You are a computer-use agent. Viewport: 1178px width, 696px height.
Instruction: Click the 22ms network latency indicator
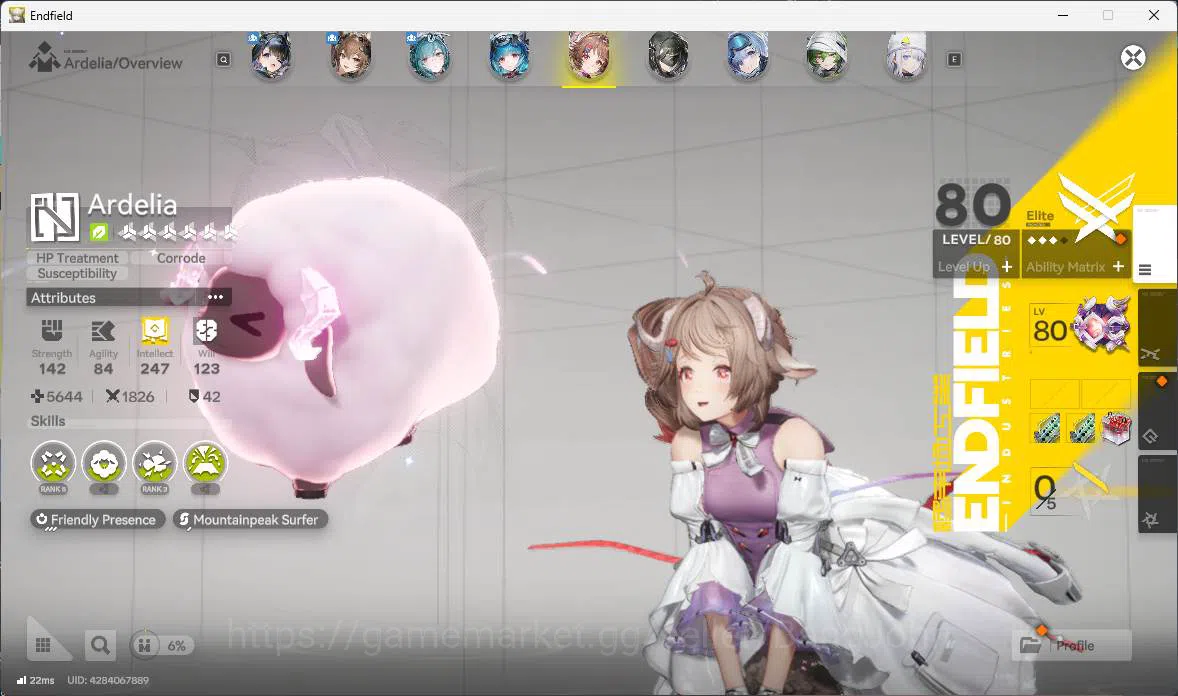point(35,680)
